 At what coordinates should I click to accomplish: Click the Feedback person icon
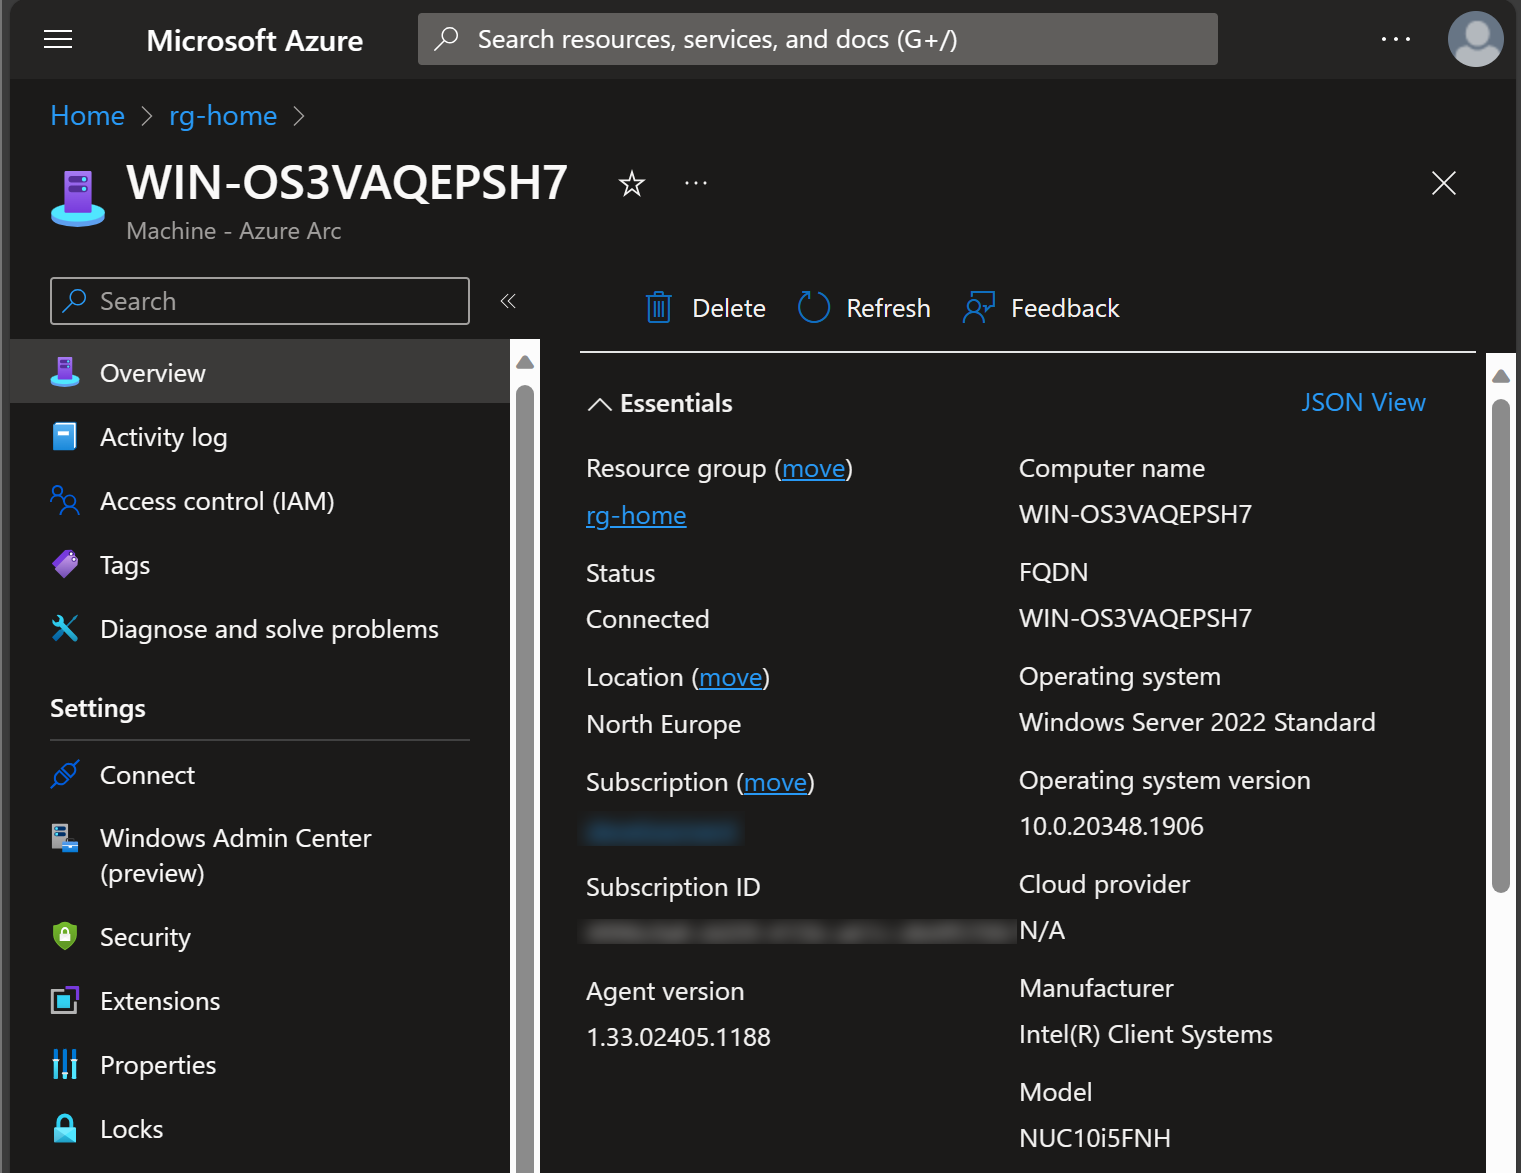[x=979, y=308]
